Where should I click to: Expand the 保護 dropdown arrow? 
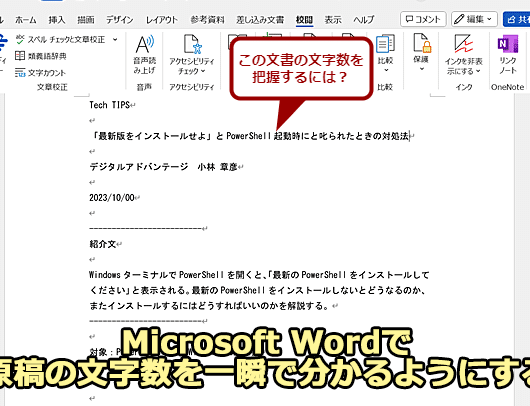coord(422,69)
